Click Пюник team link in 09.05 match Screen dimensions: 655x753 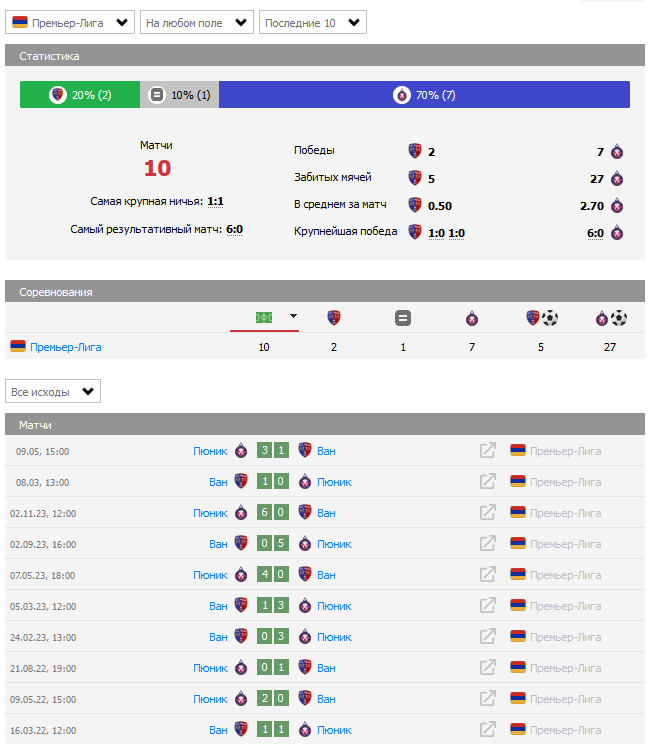[211, 451]
